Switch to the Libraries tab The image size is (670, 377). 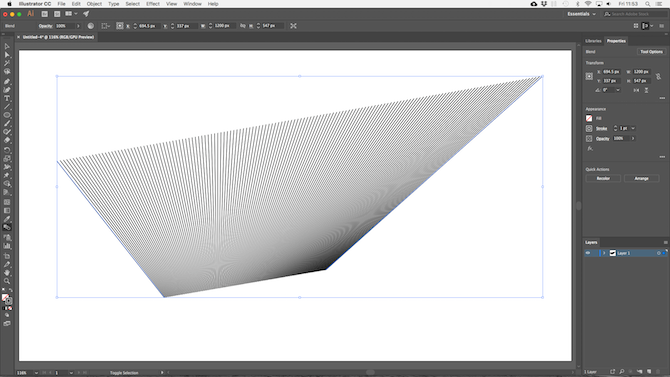[593, 41]
